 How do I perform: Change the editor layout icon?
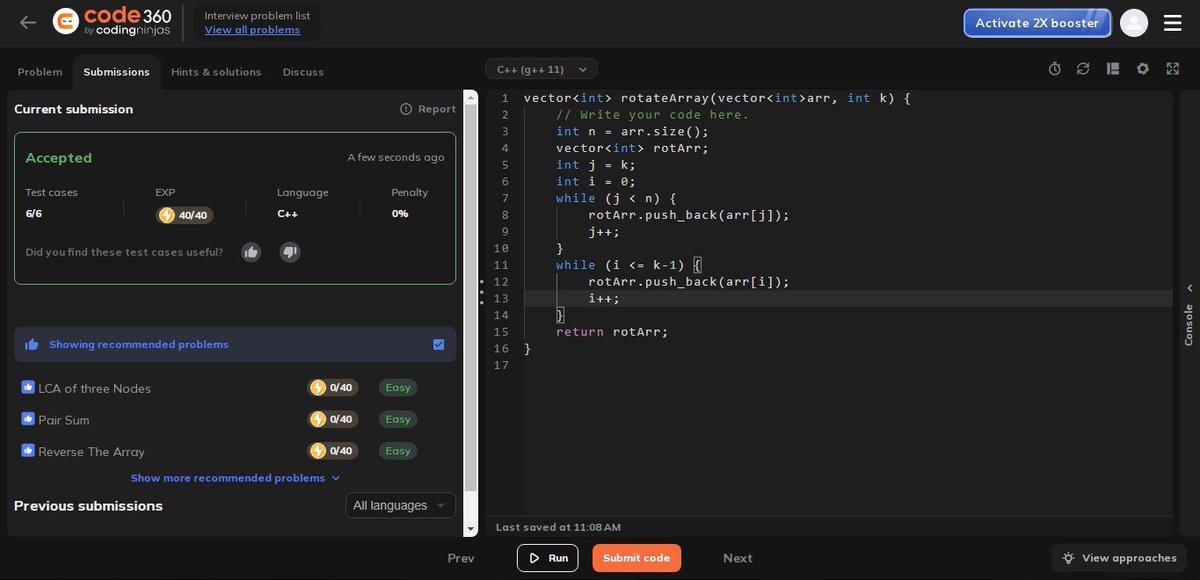coord(1113,69)
